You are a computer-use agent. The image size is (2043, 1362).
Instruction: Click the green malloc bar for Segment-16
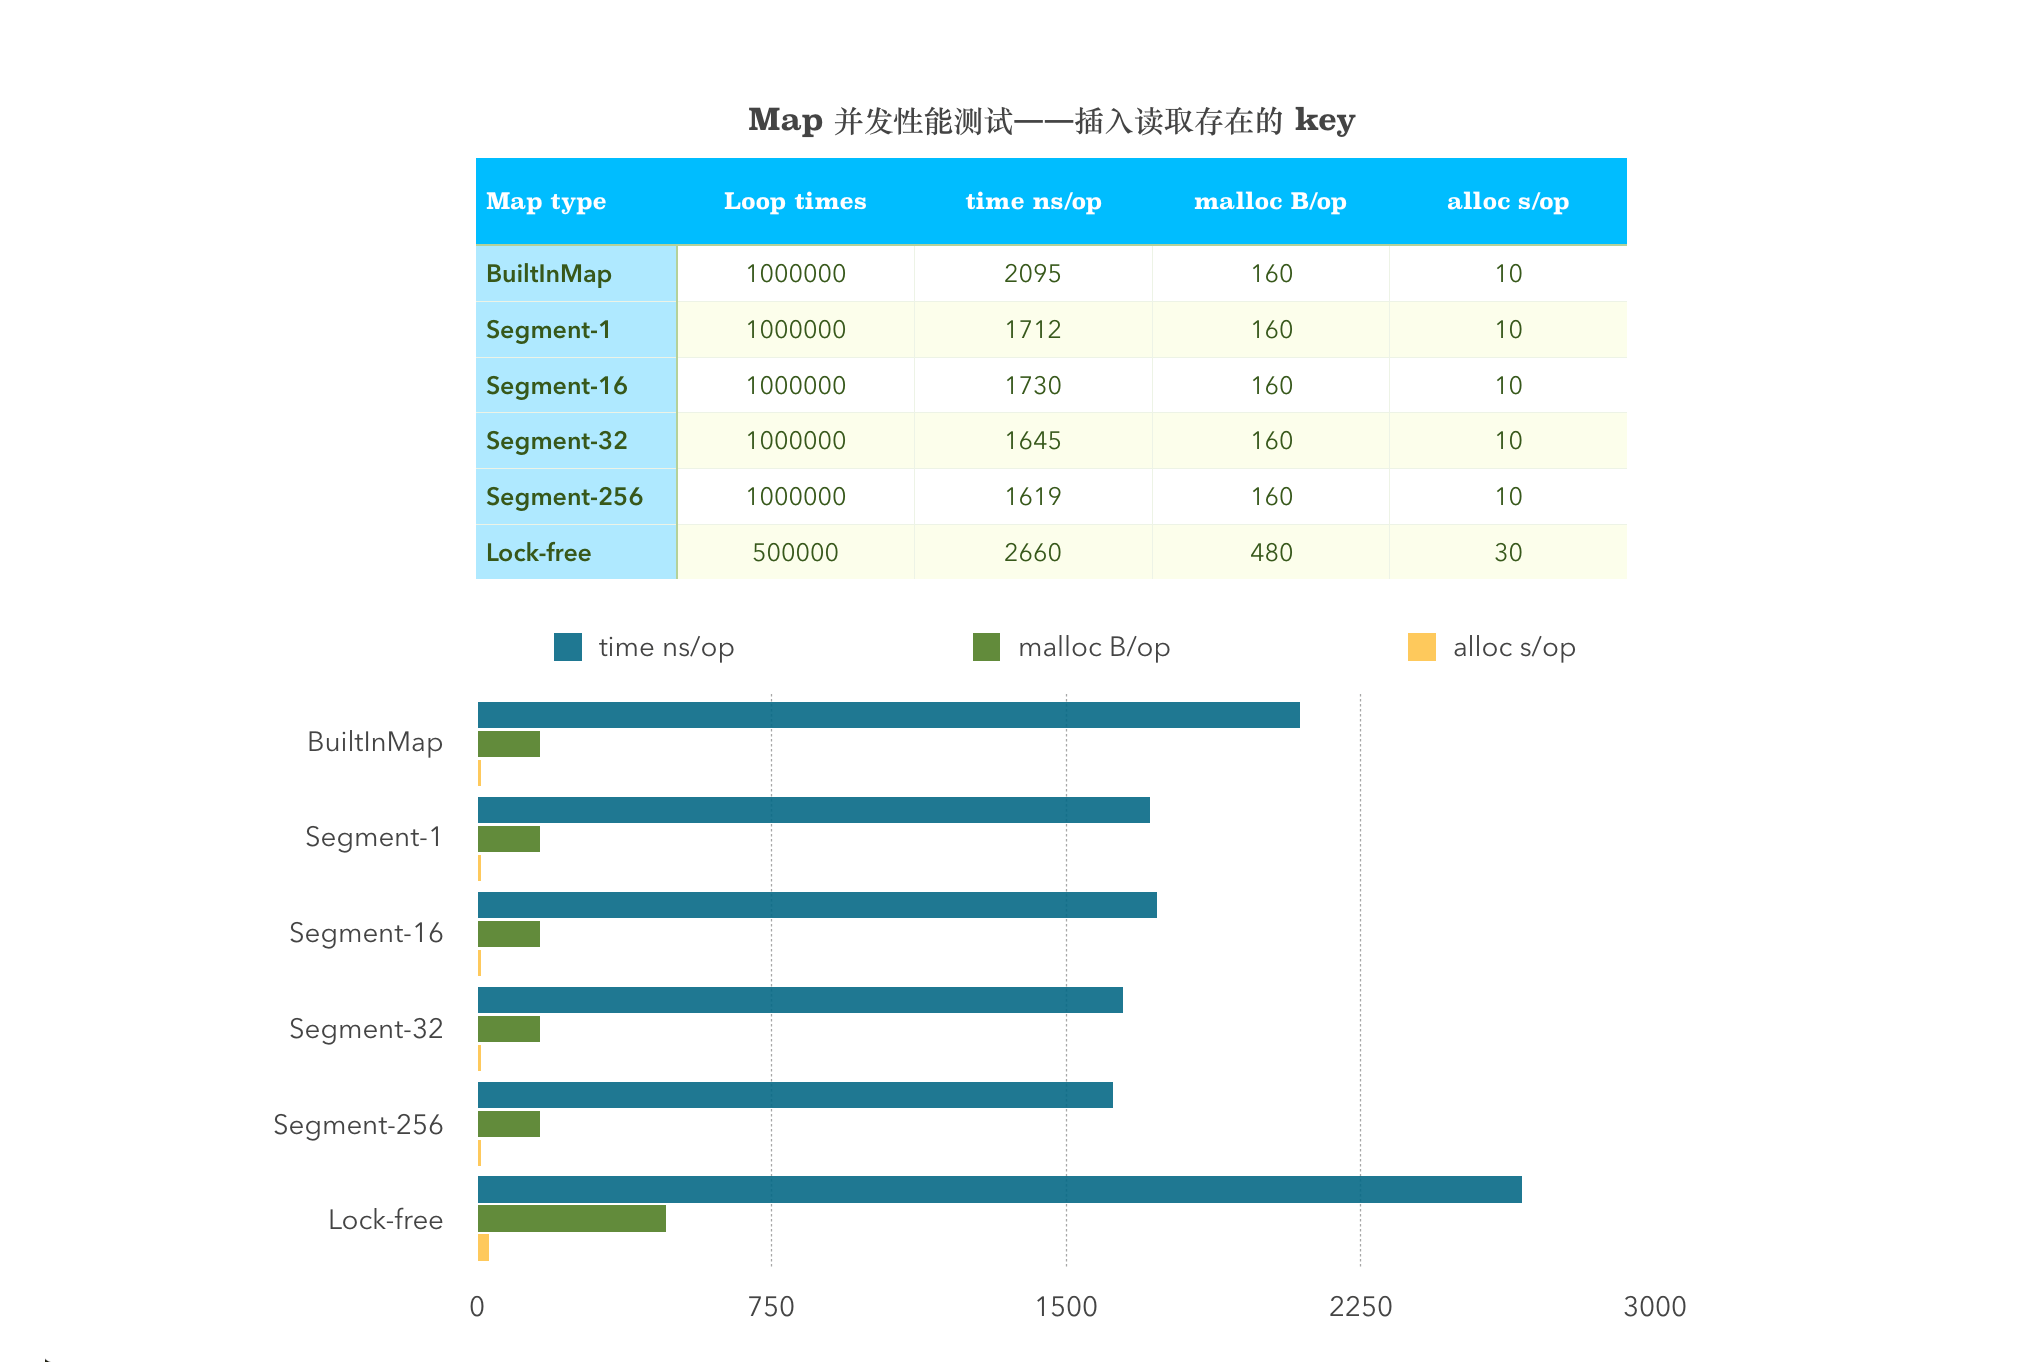pyautogui.click(x=509, y=934)
